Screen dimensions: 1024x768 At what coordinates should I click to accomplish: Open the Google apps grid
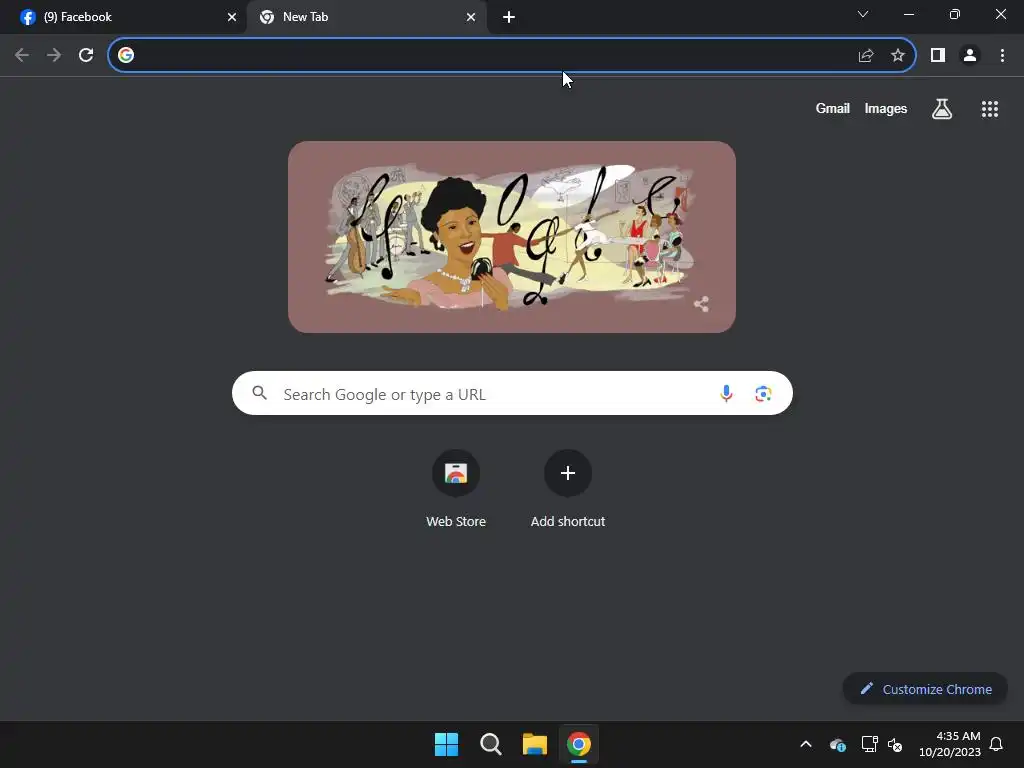coord(990,109)
